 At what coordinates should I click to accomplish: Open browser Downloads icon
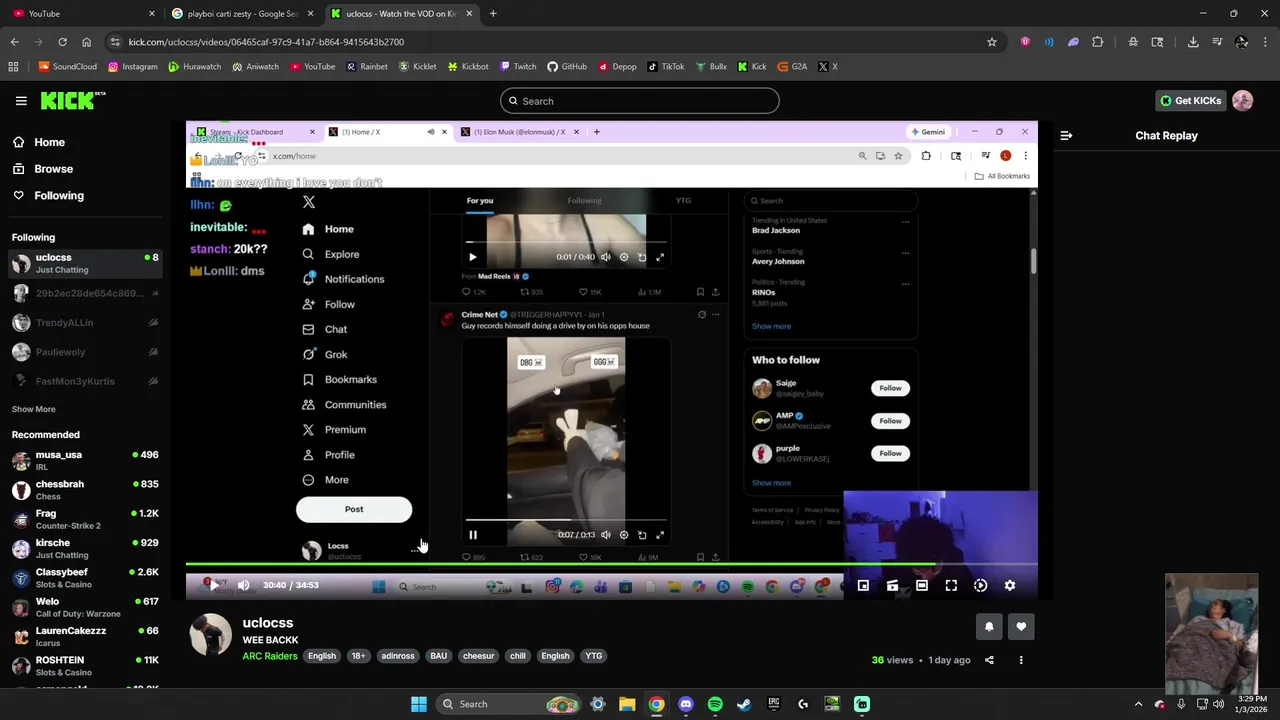1193,42
